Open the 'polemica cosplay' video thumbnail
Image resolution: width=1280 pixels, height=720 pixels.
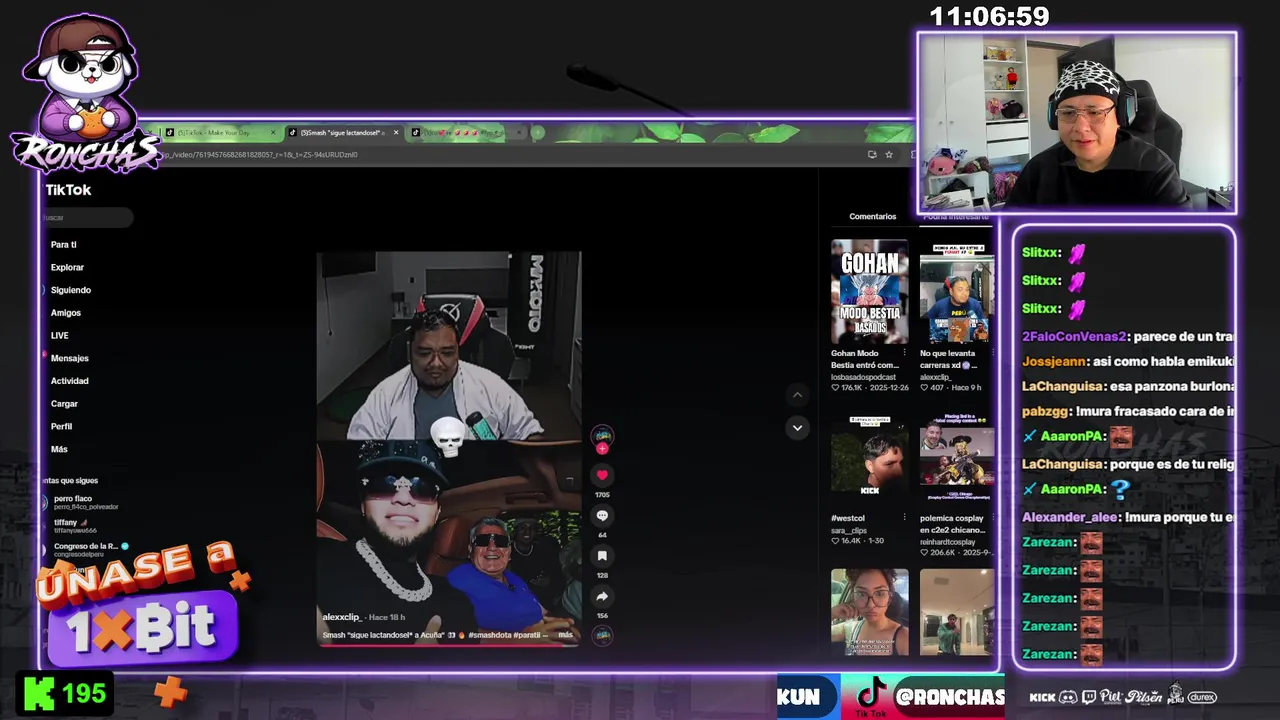(x=957, y=458)
